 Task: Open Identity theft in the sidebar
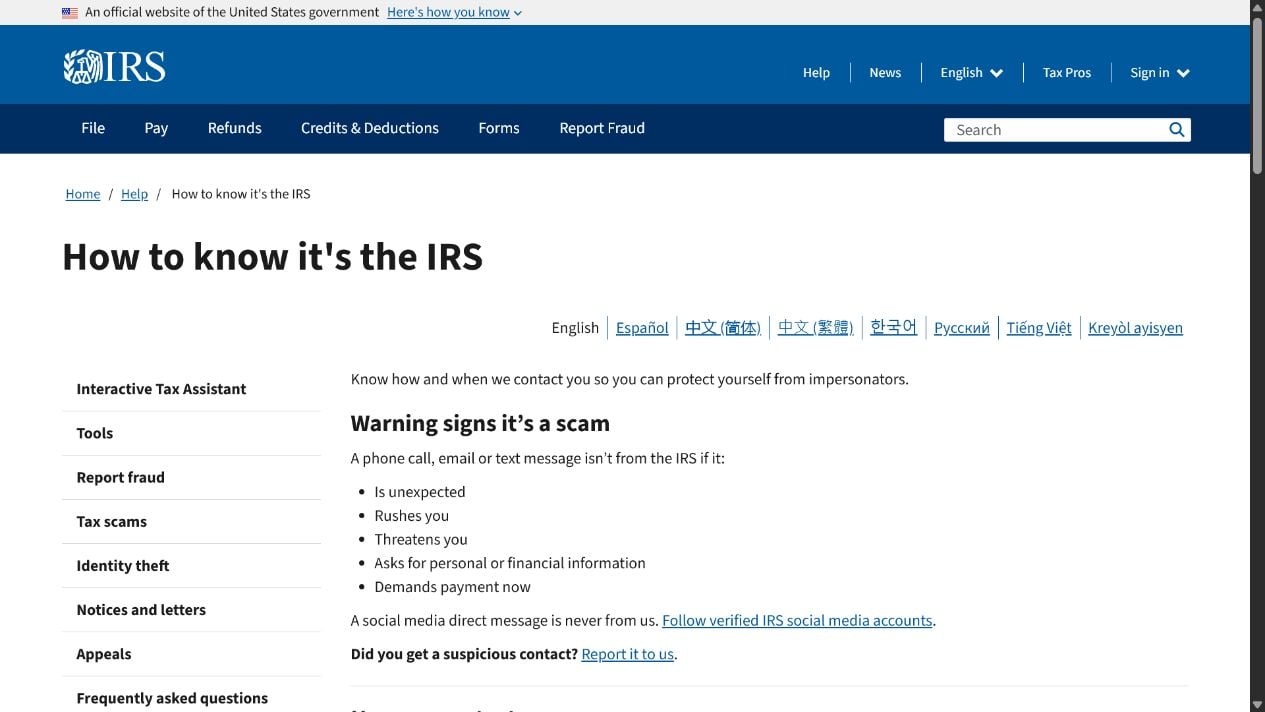[x=191, y=565]
